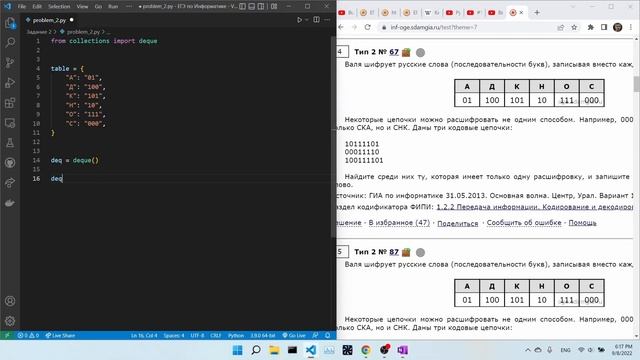Open the Run menu

pyautogui.click(x=113, y=7)
